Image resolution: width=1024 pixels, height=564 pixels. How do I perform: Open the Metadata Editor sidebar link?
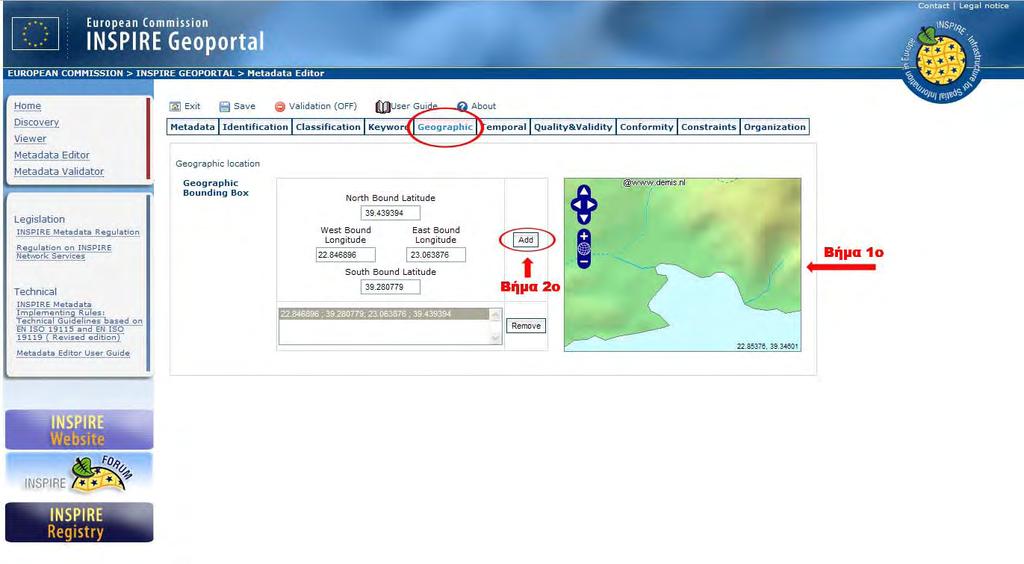click(52, 155)
